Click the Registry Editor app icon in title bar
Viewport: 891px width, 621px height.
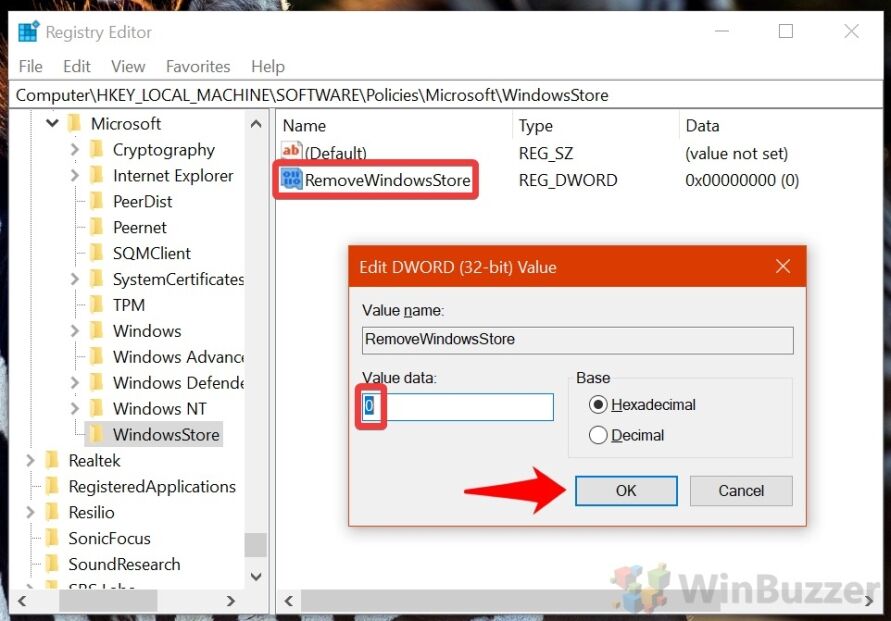[28, 31]
